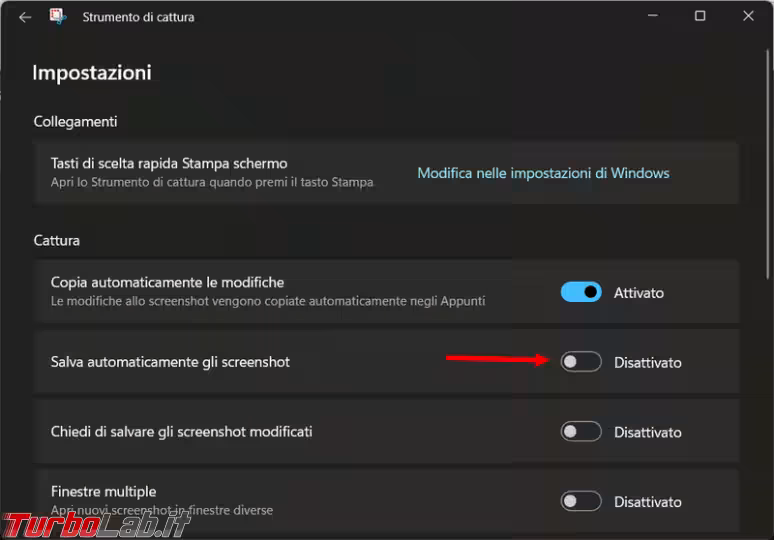Click the Strumento di cattura app icon
Image resolution: width=774 pixels, height=540 pixels.
tap(59, 17)
